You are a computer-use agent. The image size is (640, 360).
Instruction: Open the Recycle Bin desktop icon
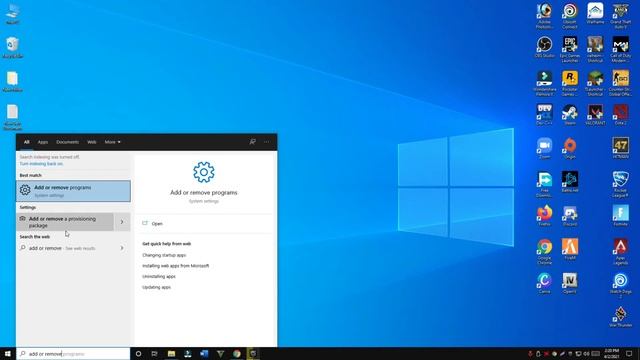(13, 48)
